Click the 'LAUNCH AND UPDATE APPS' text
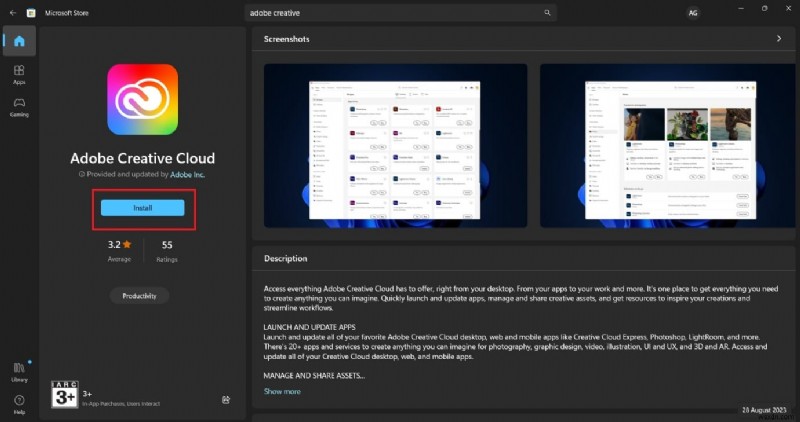800x422 pixels. pos(309,327)
